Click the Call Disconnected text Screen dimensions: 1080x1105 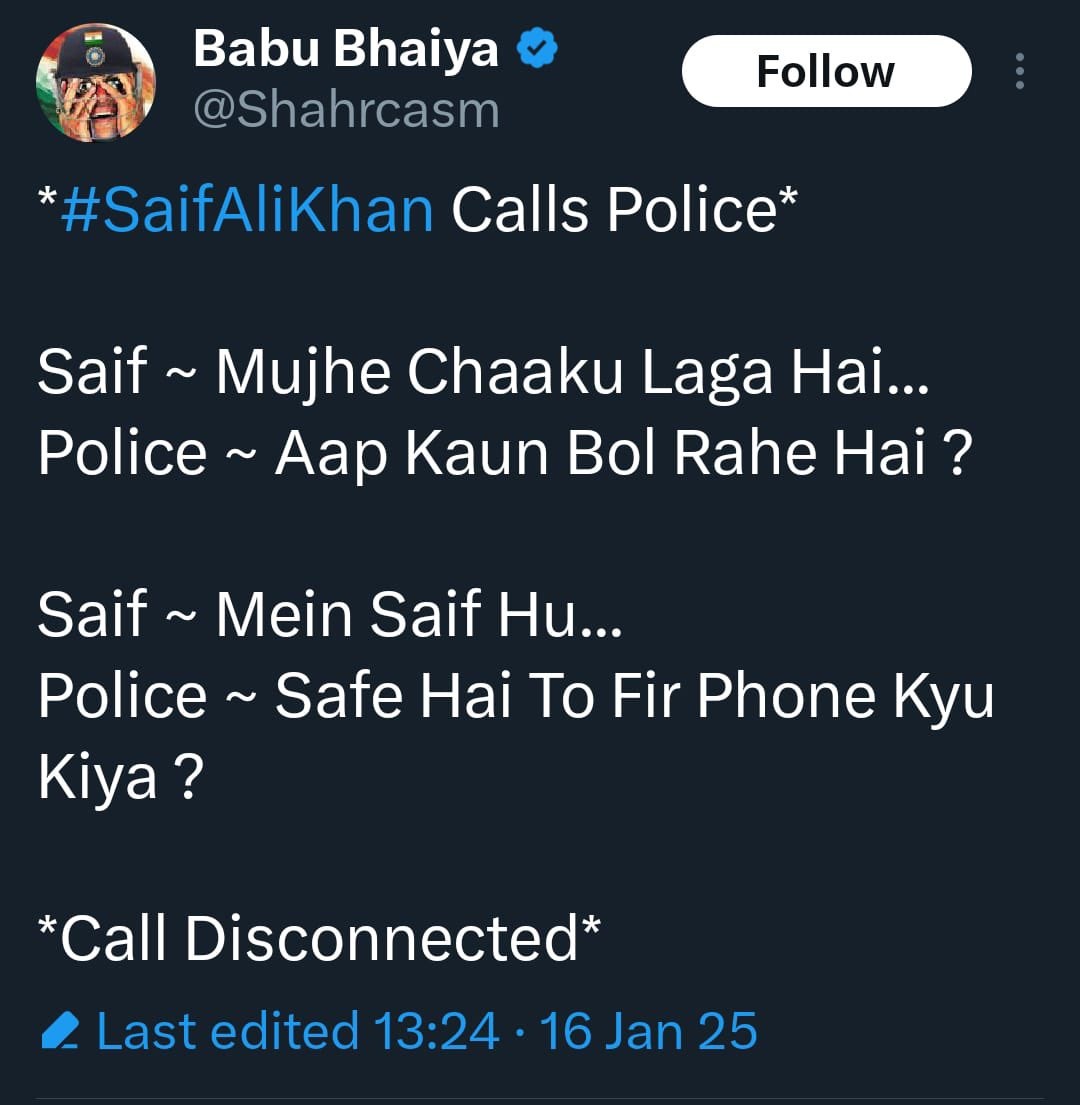pyautogui.click(x=319, y=938)
